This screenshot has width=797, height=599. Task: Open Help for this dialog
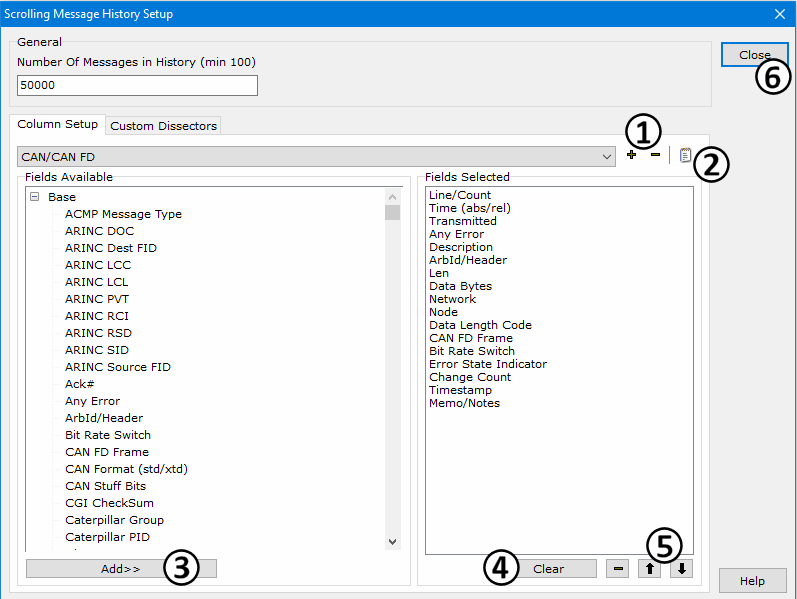(753, 581)
